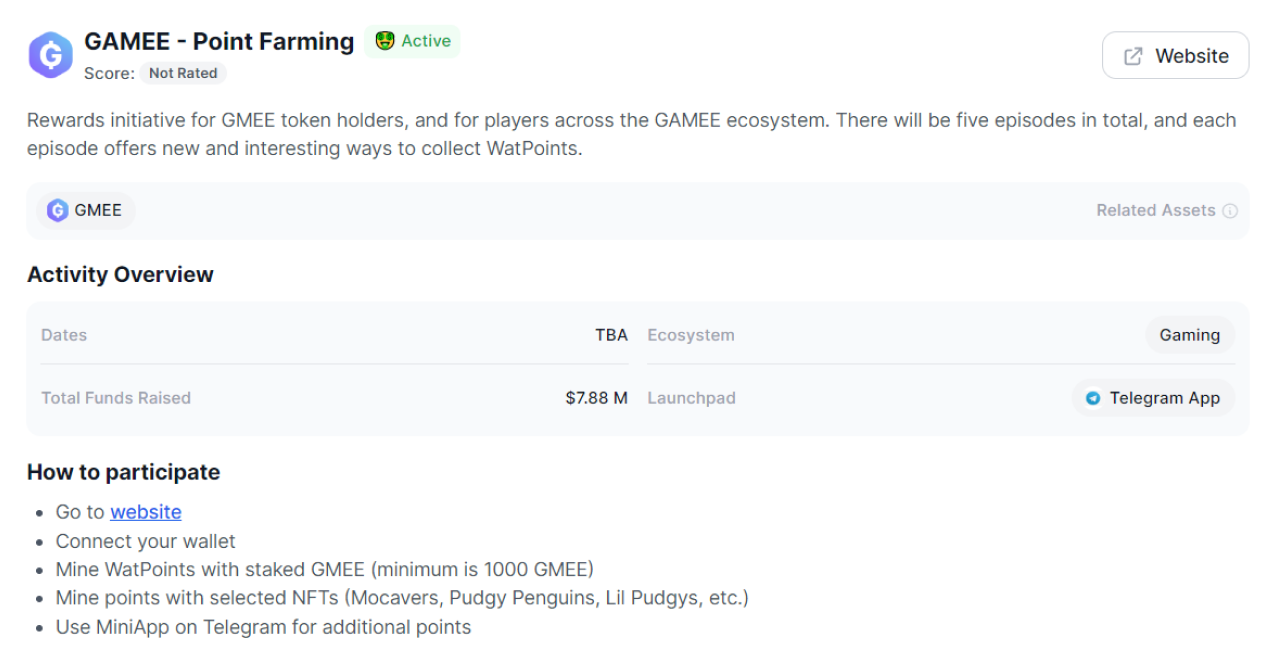Click the Use MiniApp on Telegram step
Screen dimensions: 1280x665
pyautogui.click(x=263, y=627)
